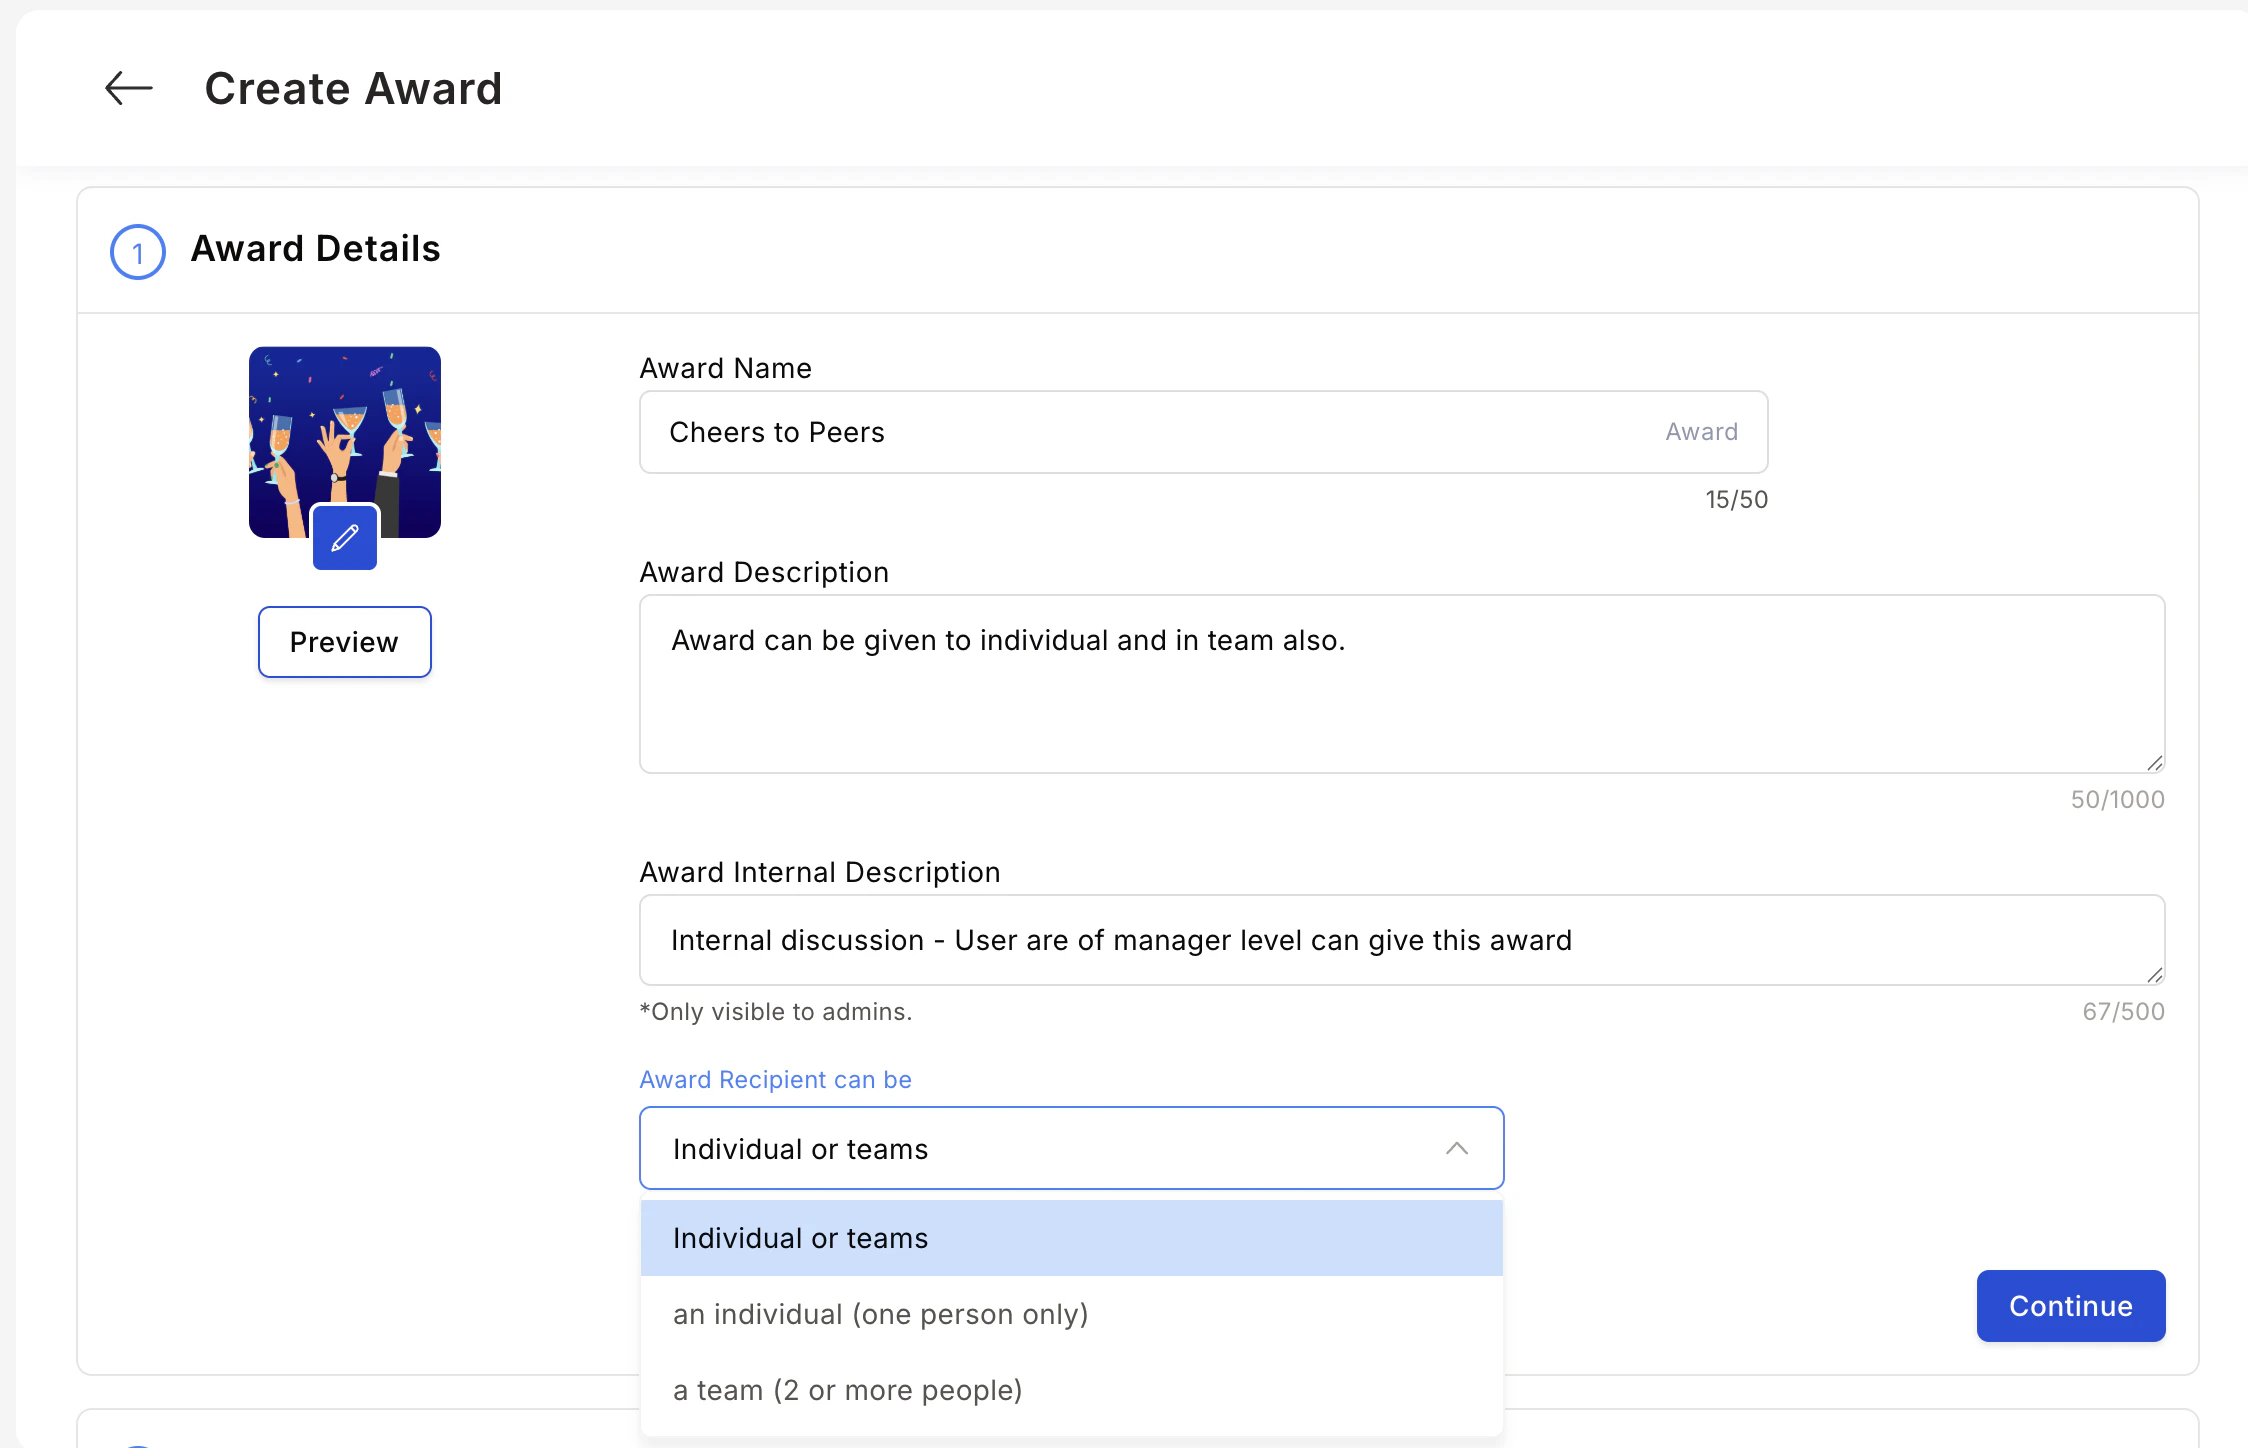Click the 'Award Recipient can be' label
The width and height of the screenshot is (2248, 1448).
[x=776, y=1080]
